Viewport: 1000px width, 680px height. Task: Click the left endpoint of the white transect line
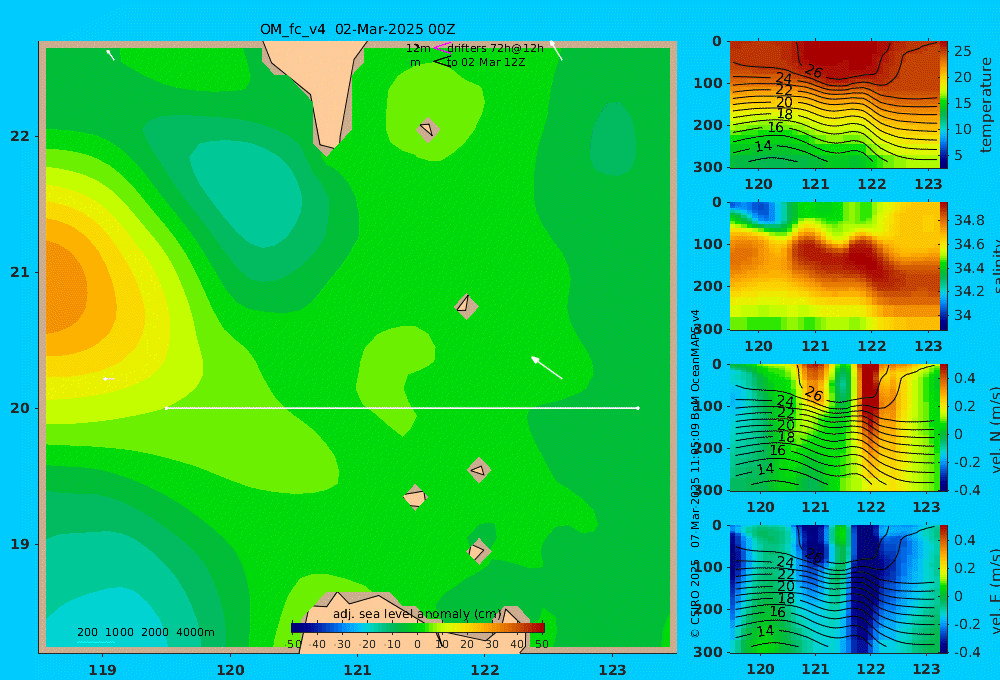[x=166, y=408]
